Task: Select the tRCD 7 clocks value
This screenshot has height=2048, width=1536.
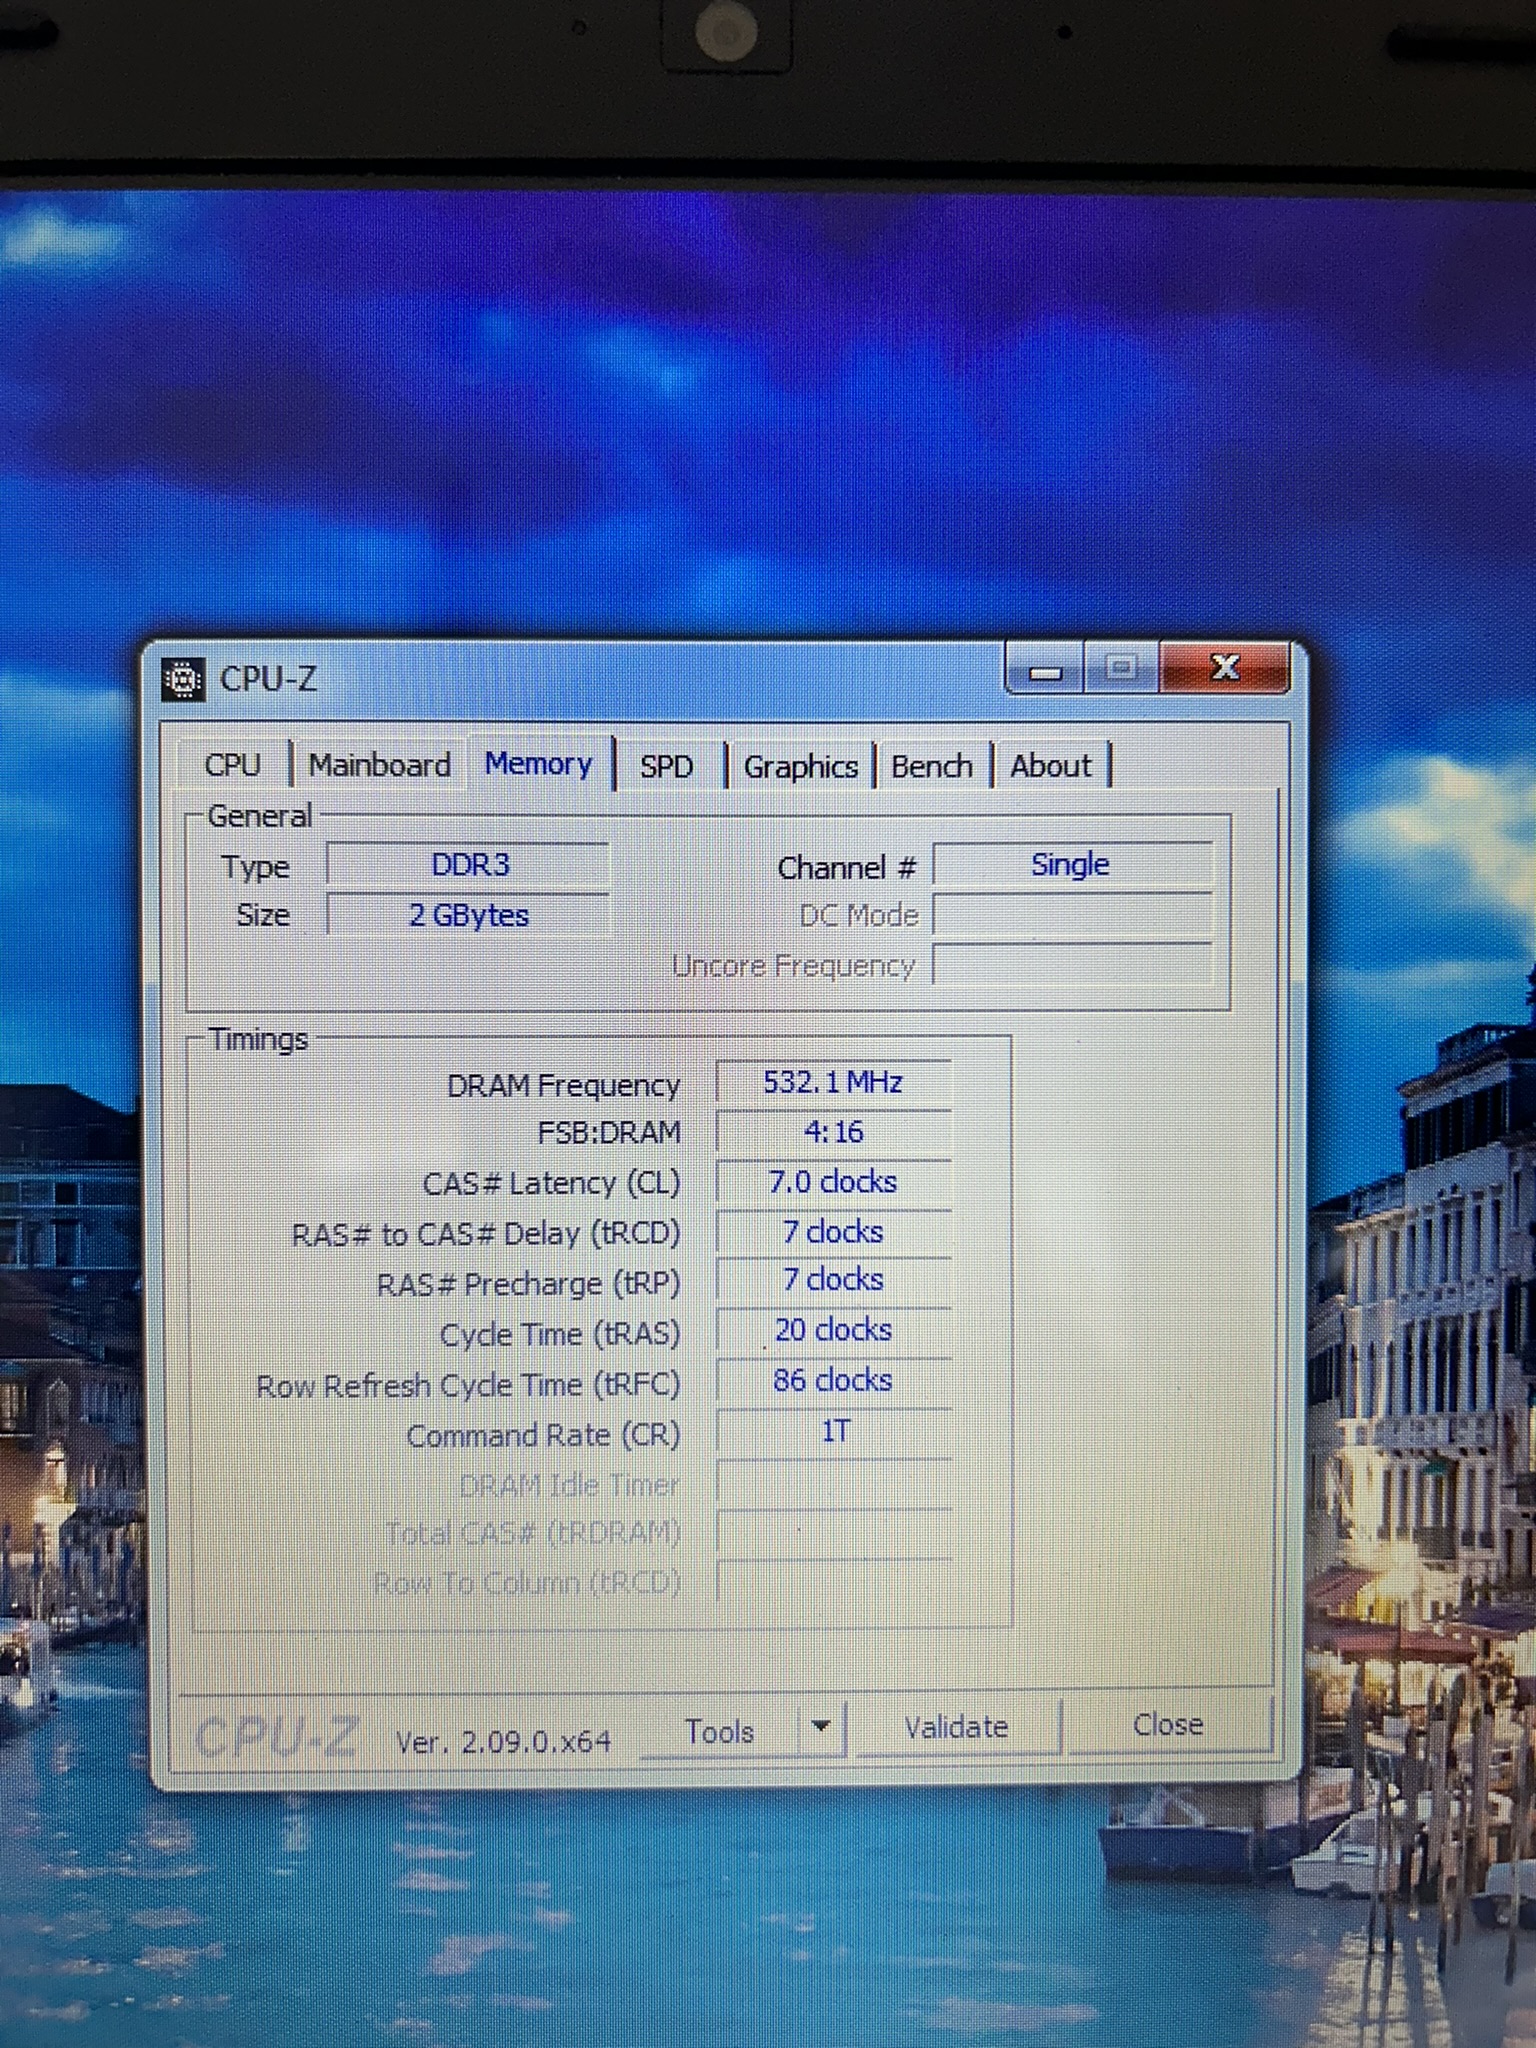Action: pos(833,1232)
